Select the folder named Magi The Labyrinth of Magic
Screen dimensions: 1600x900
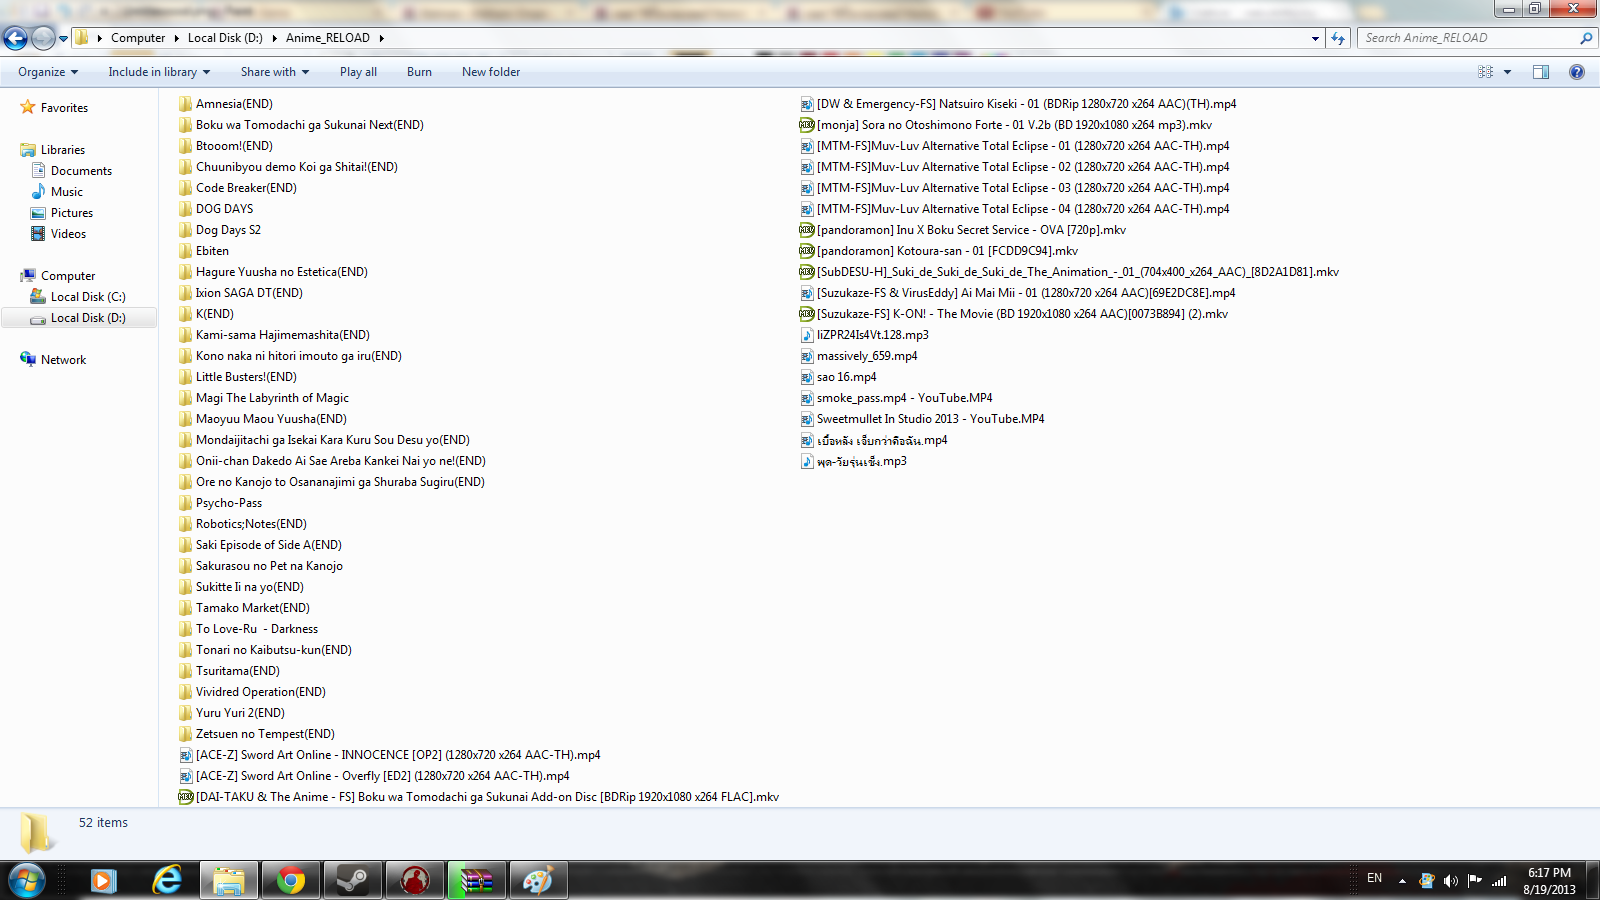272,398
